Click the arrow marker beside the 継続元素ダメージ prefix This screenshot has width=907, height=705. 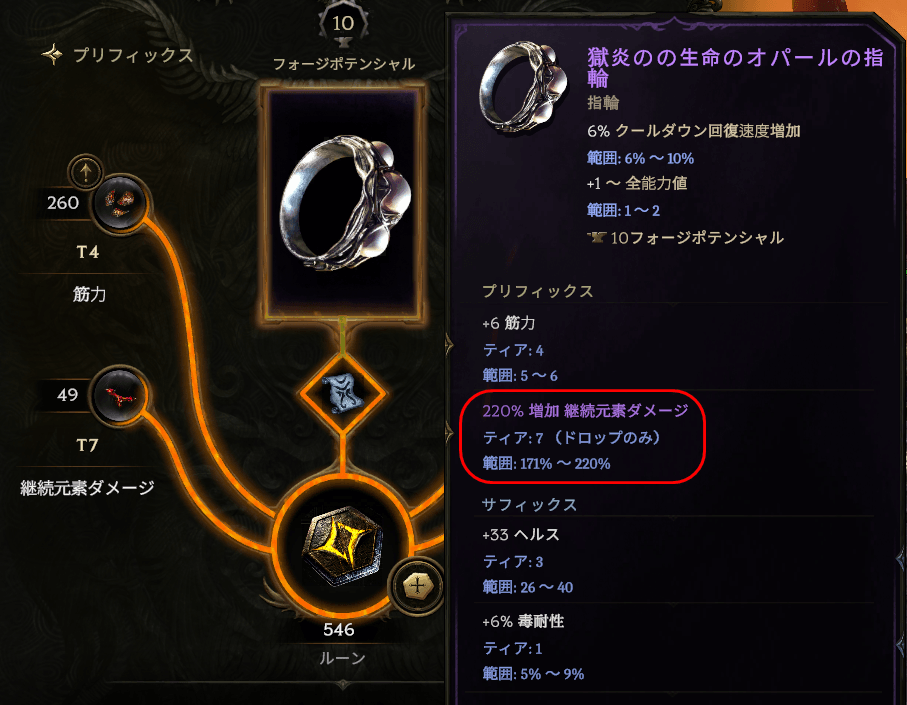(x=449, y=431)
